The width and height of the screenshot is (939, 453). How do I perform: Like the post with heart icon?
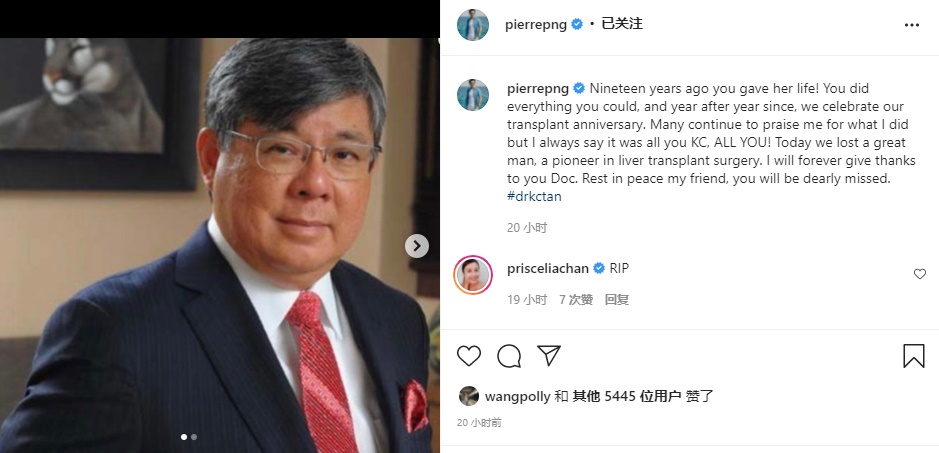click(x=469, y=355)
